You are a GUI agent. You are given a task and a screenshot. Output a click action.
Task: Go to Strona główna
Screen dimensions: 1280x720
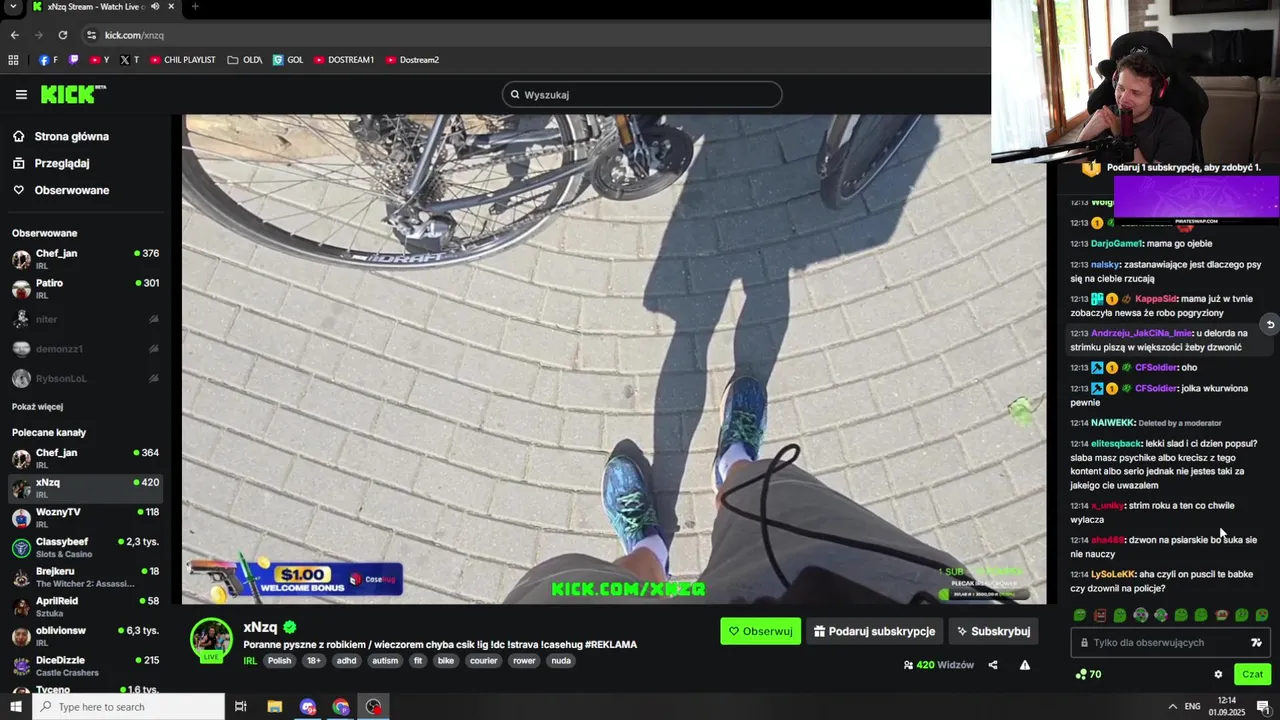pyautogui.click(x=61, y=136)
